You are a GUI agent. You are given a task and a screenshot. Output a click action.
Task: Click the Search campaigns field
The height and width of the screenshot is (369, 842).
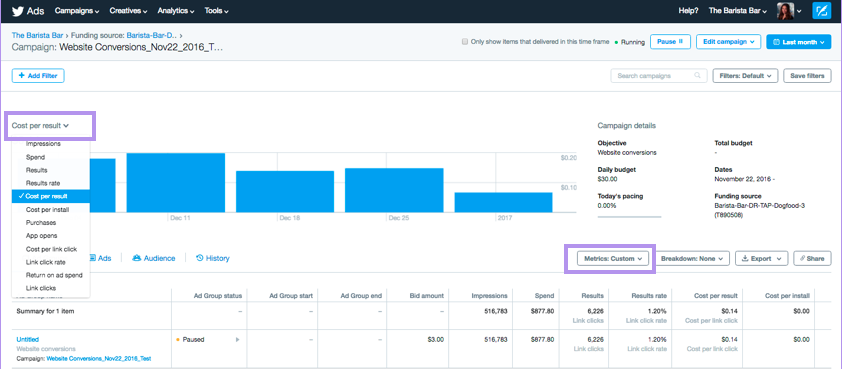(658, 76)
